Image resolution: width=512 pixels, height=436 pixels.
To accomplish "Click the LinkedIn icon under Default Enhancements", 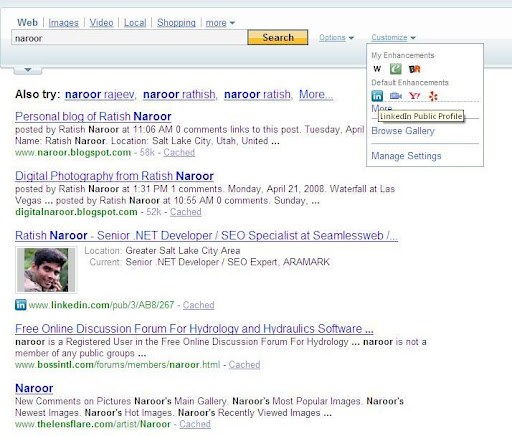I will [x=377, y=96].
